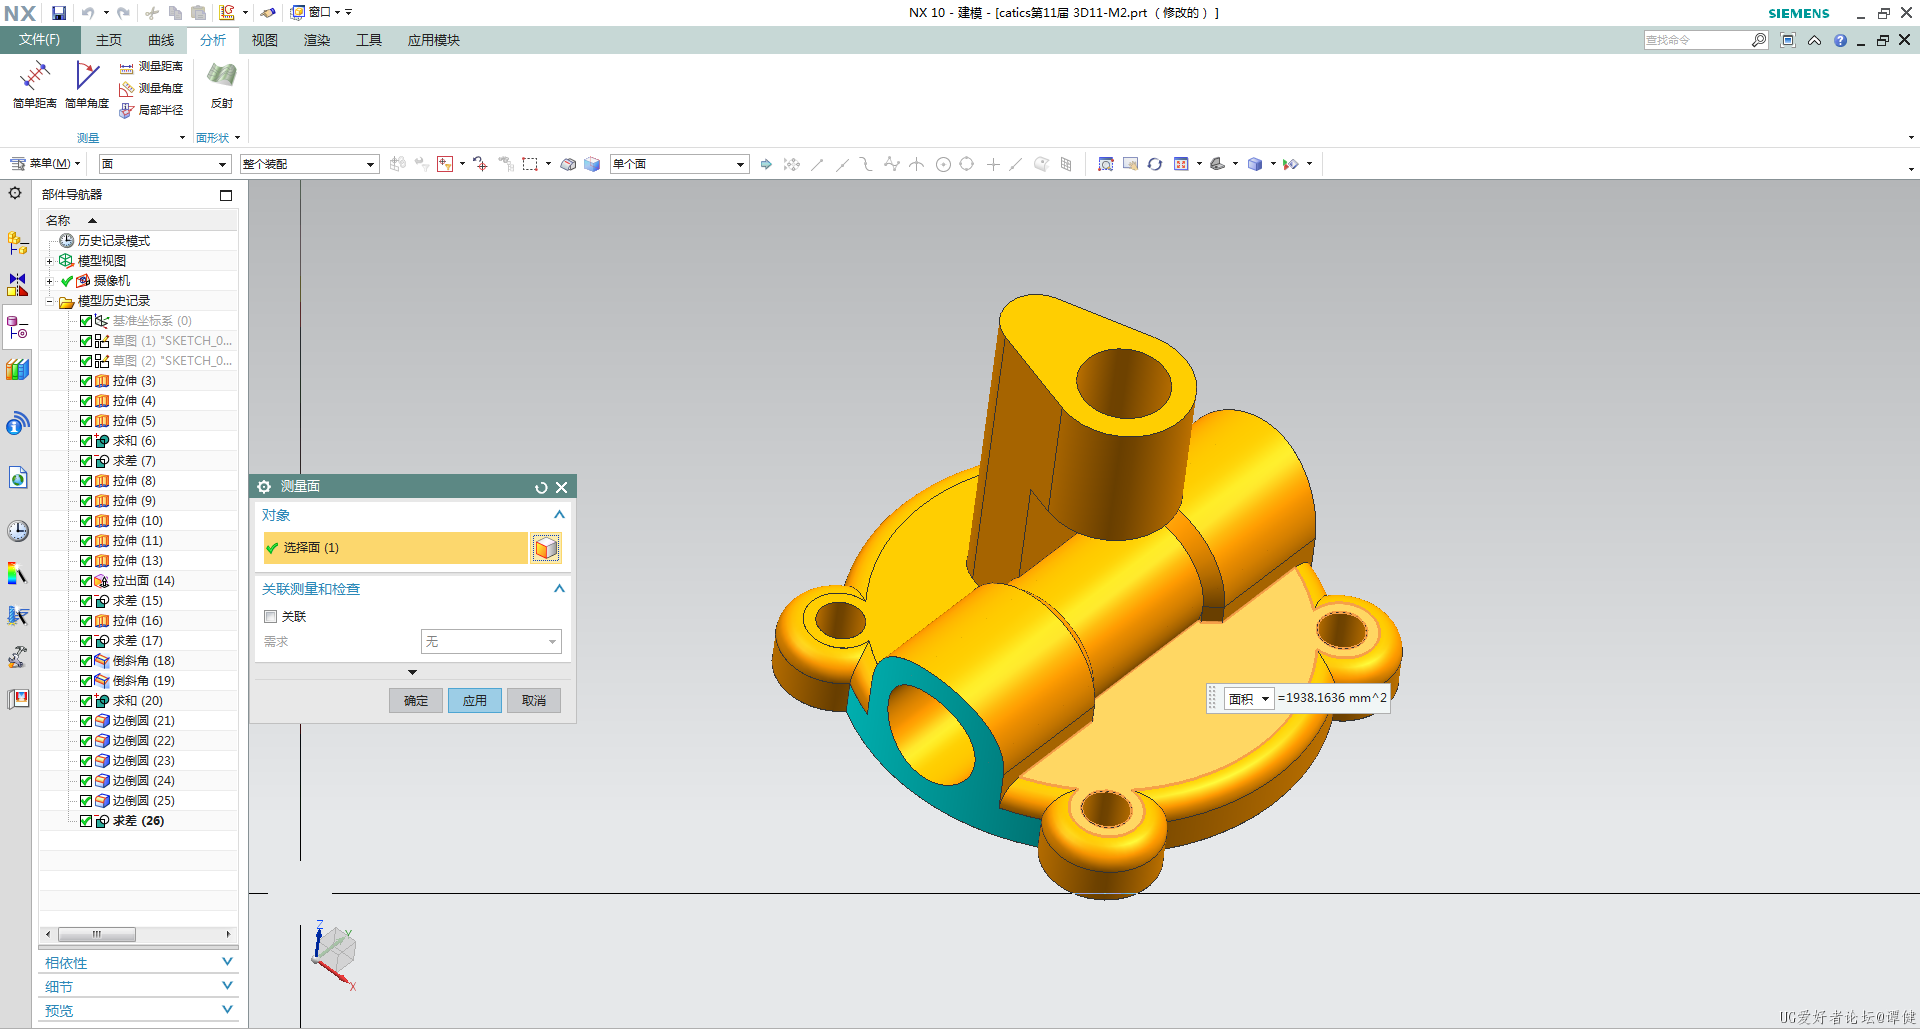Open the Constraint Navigator sidebar icon
1920x1029 pixels.
[17, 285]
